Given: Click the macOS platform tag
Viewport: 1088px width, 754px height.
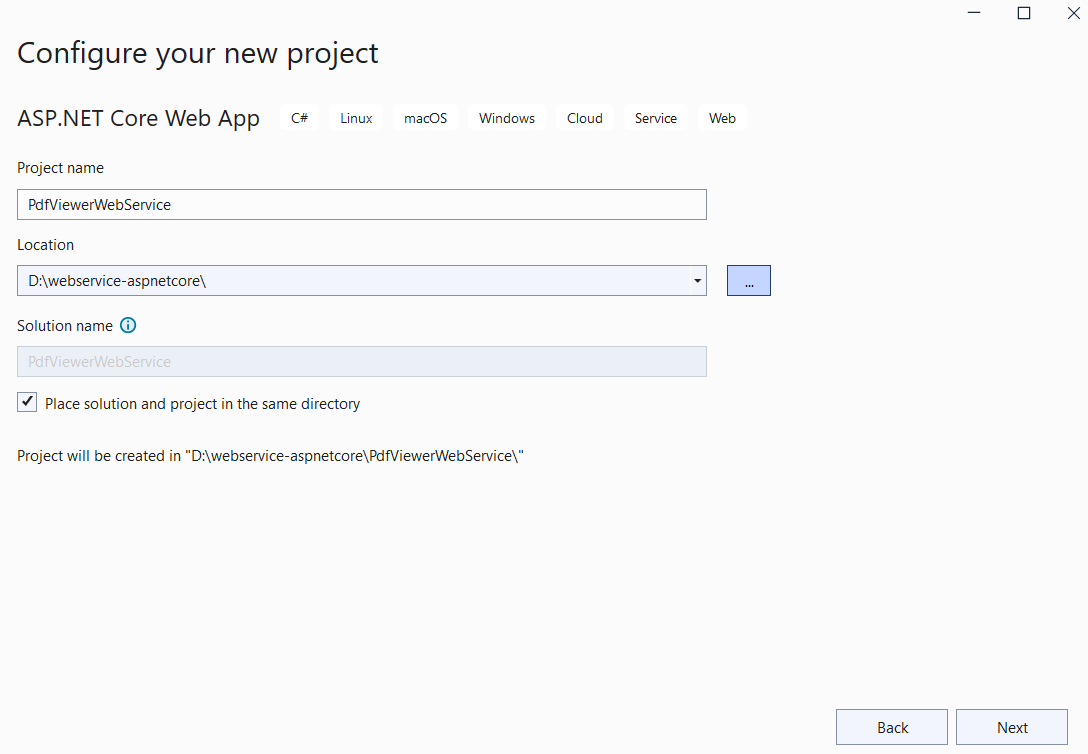Looking at the screenshot, I should click(x=425, y=118).
